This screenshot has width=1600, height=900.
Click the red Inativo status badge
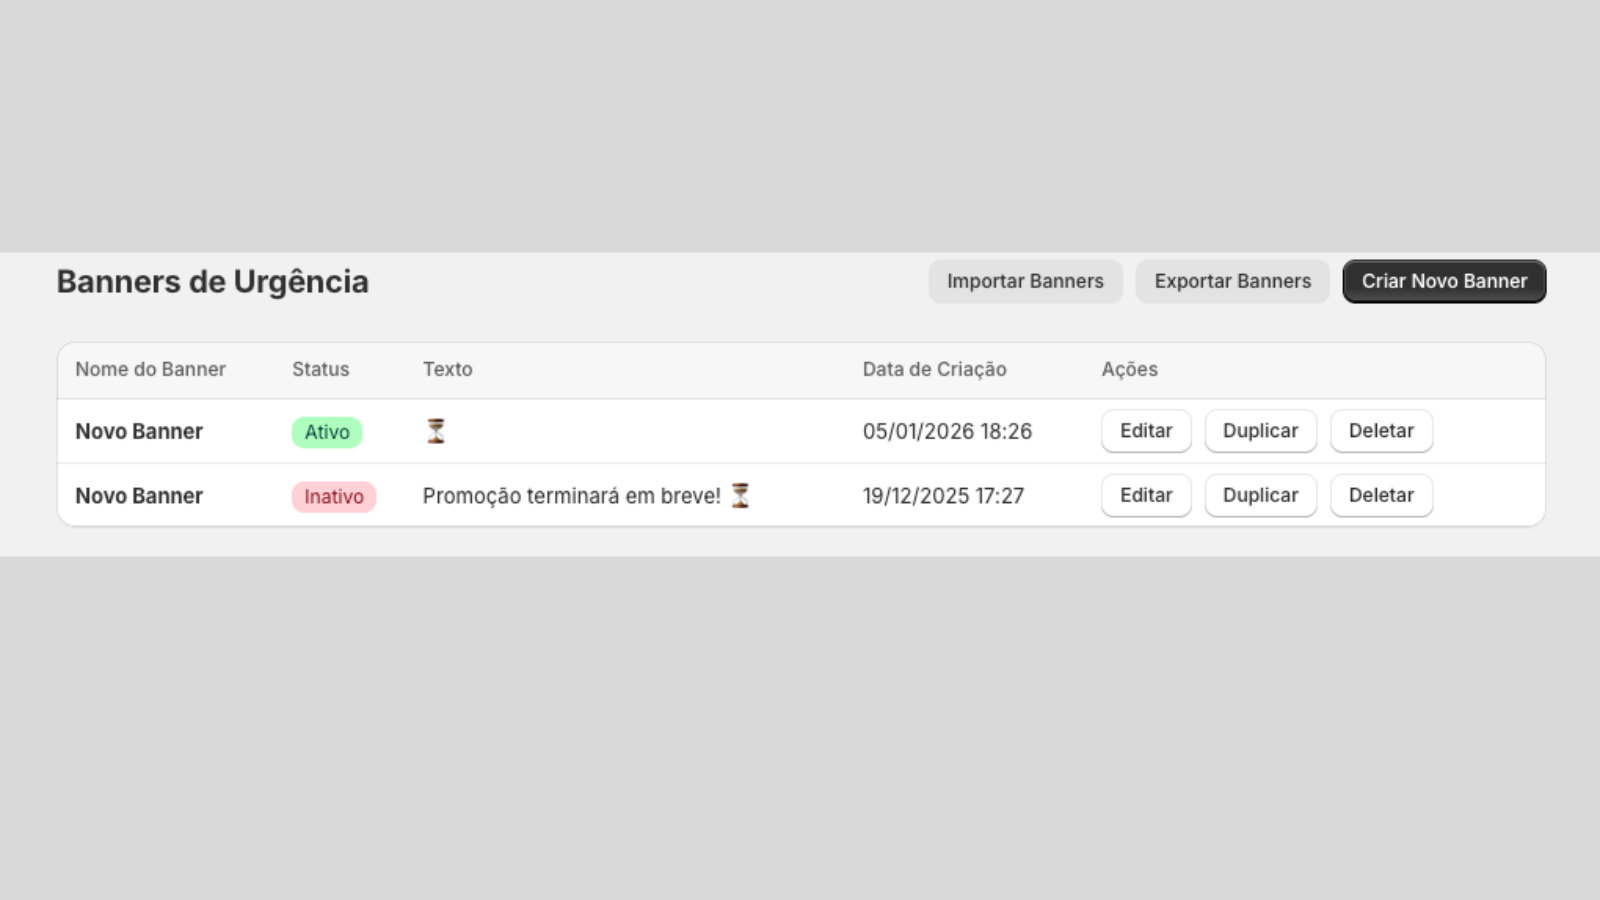334,497
